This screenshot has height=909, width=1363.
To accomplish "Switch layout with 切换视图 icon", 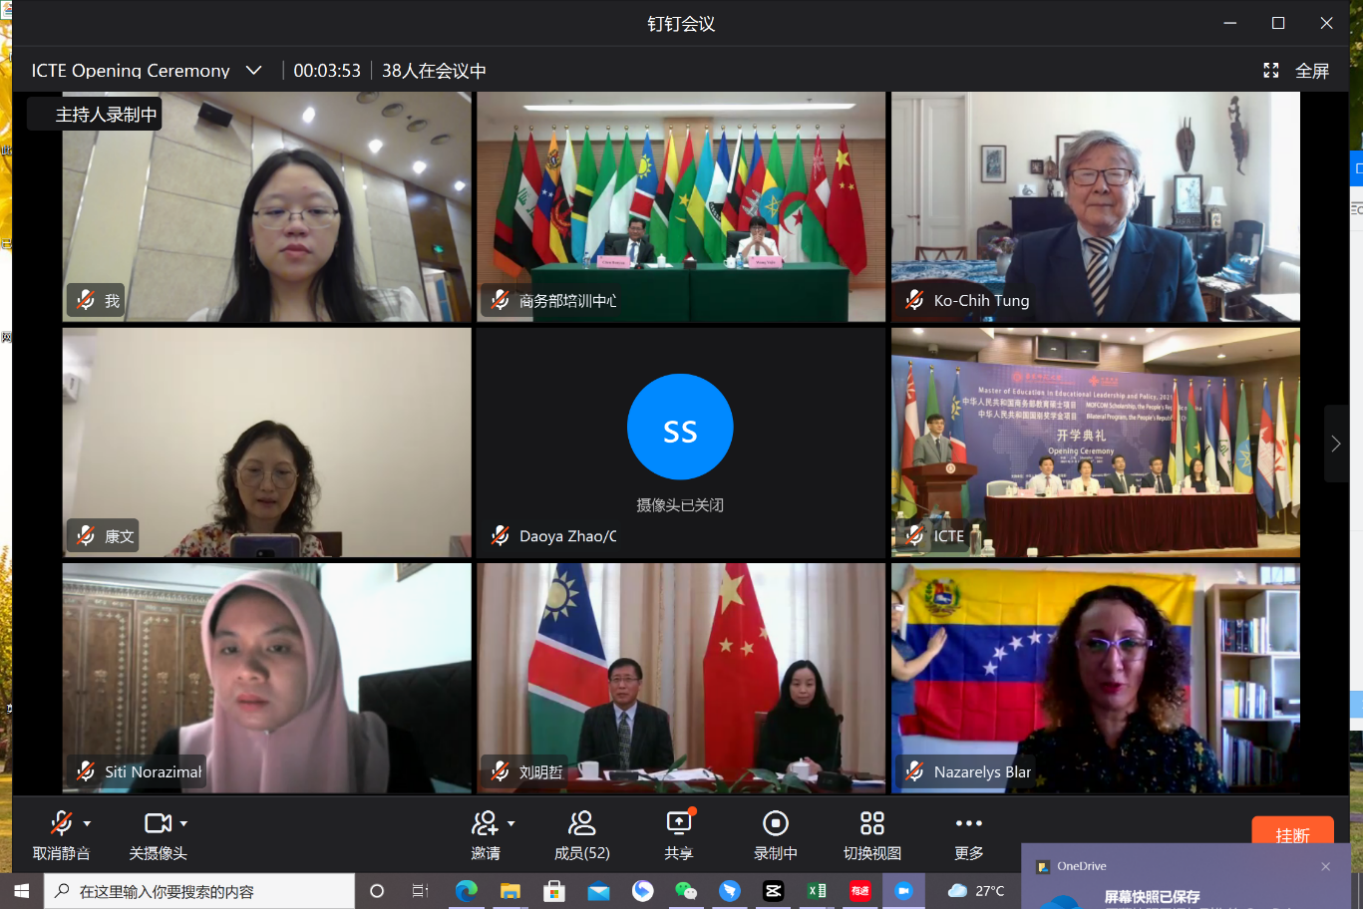I will click(872, 834).
